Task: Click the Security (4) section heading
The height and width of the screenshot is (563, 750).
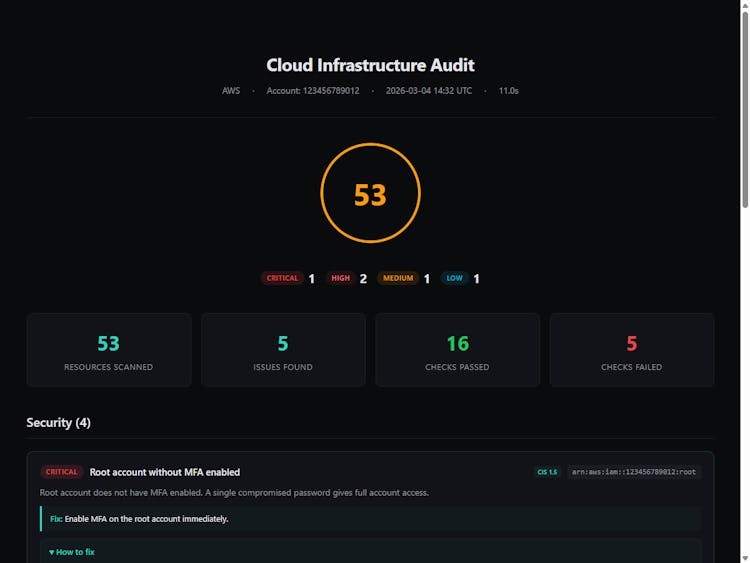Action: 59,423
